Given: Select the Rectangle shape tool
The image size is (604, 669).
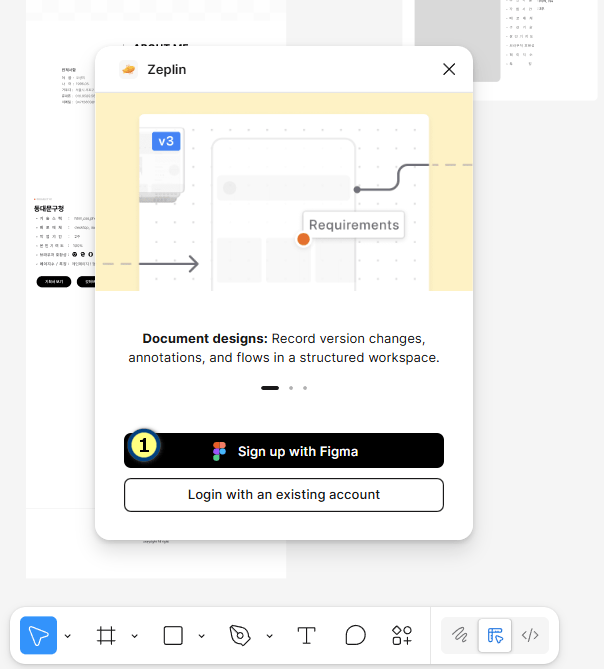Looking at the screenshot, I should [173, 635].
